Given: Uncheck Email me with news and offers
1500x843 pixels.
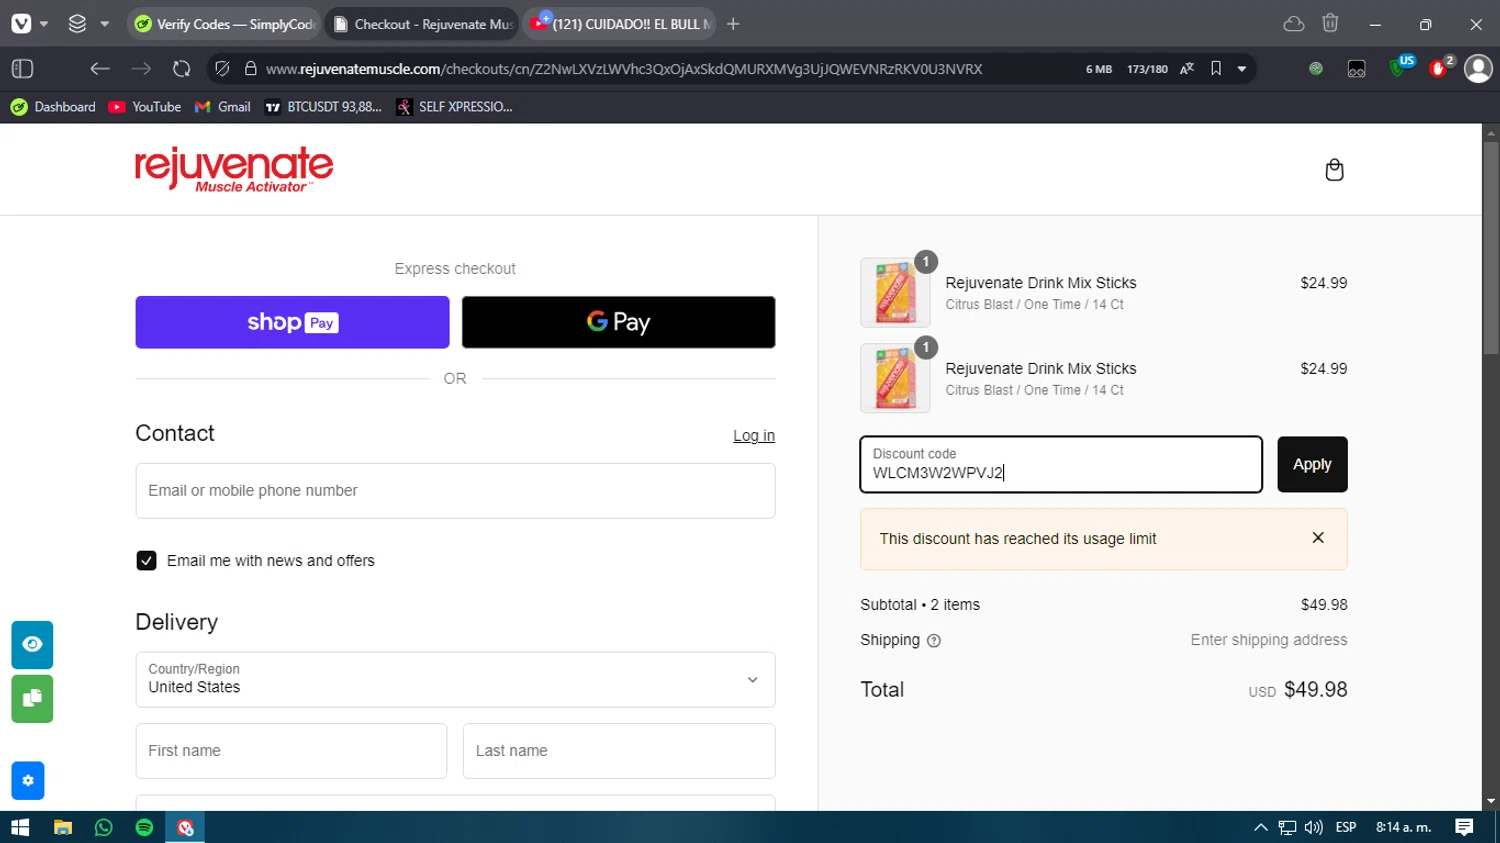Looking at the screenshot, I should tap(146, 561).
